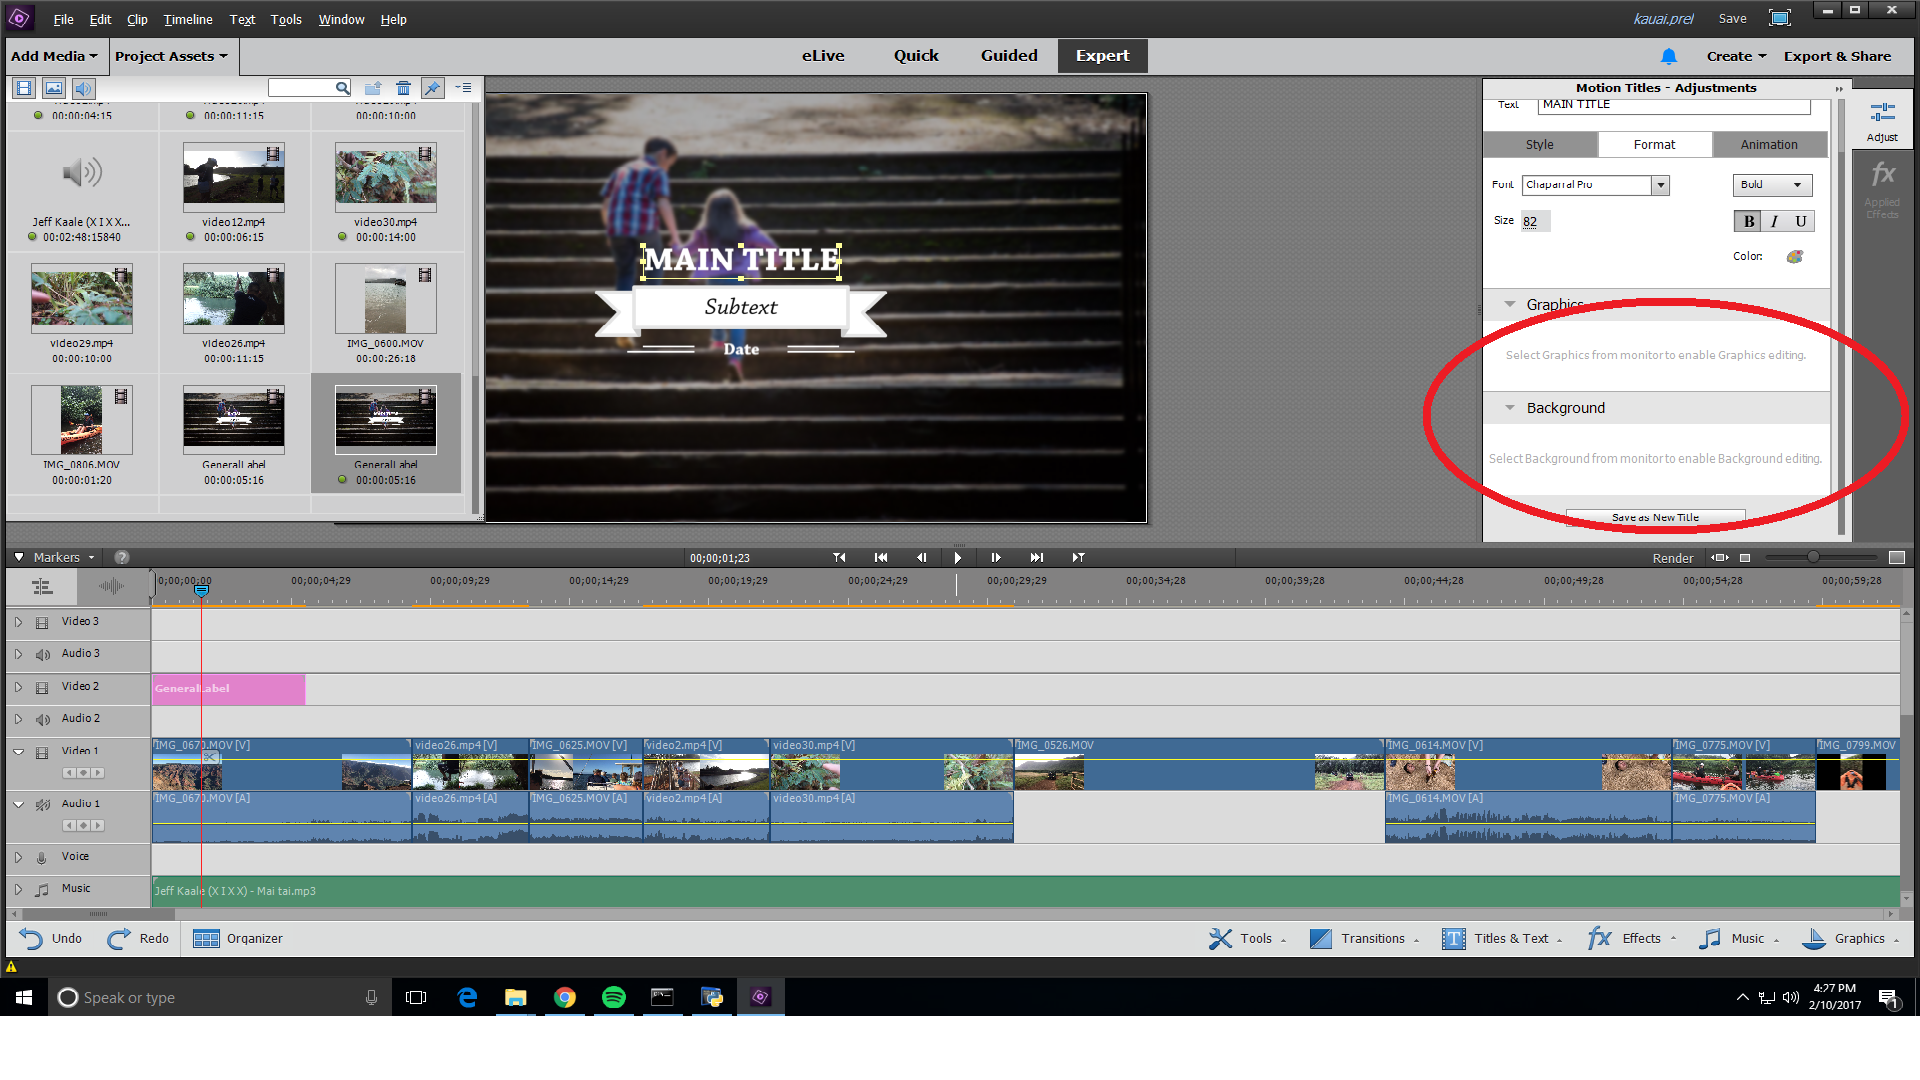Image resolution: width=1920 pixels, height=1080 pixels.
Task: Click zoom out timeline icon
Action: point(1745,558)
